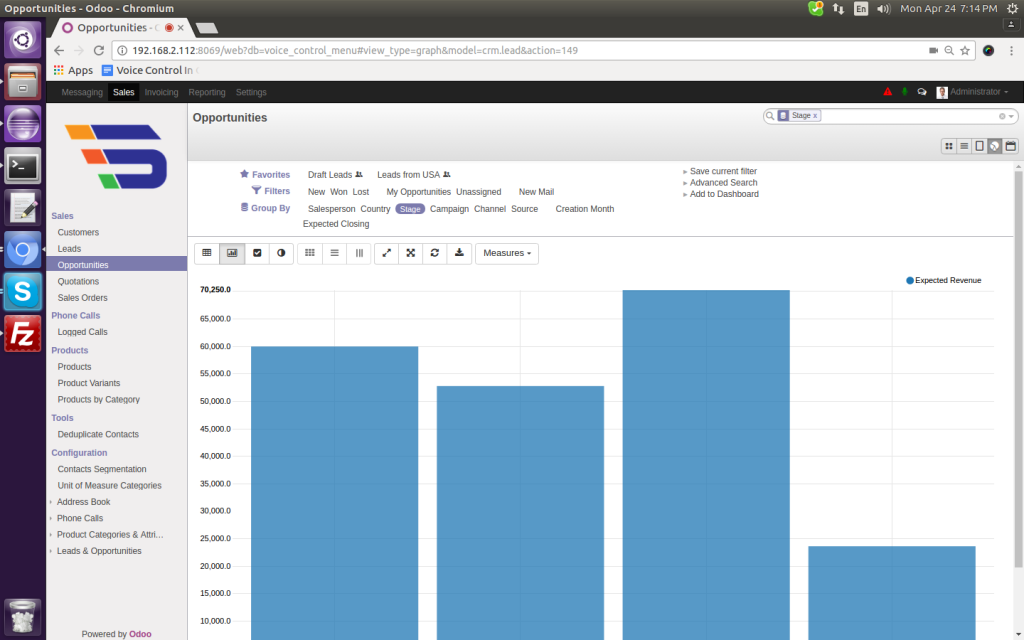The width and height of the screenshot is (1024, 640).
Task: Switch to the calendar view icon
Action: click(x=1010, y=146)
